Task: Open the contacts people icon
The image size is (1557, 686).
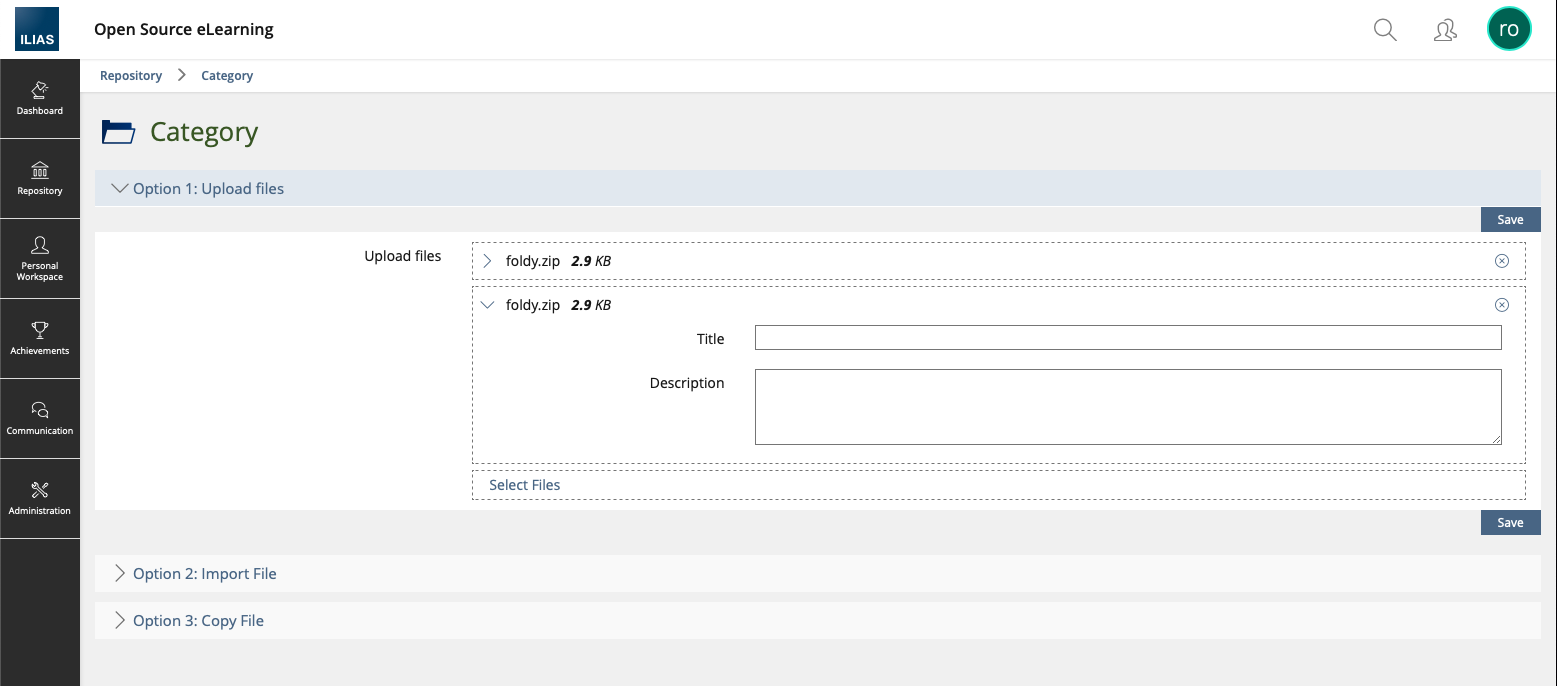Action: (1444, 30)
